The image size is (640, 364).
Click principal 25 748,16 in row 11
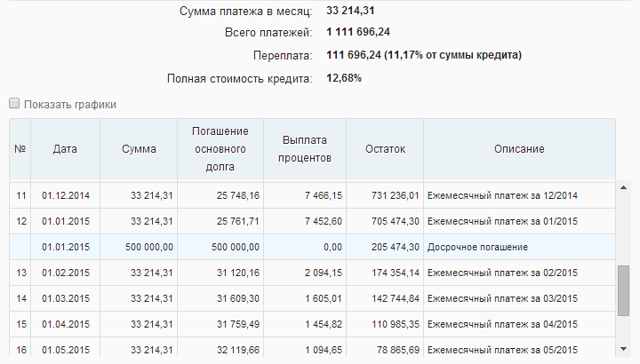coord(238,196)
